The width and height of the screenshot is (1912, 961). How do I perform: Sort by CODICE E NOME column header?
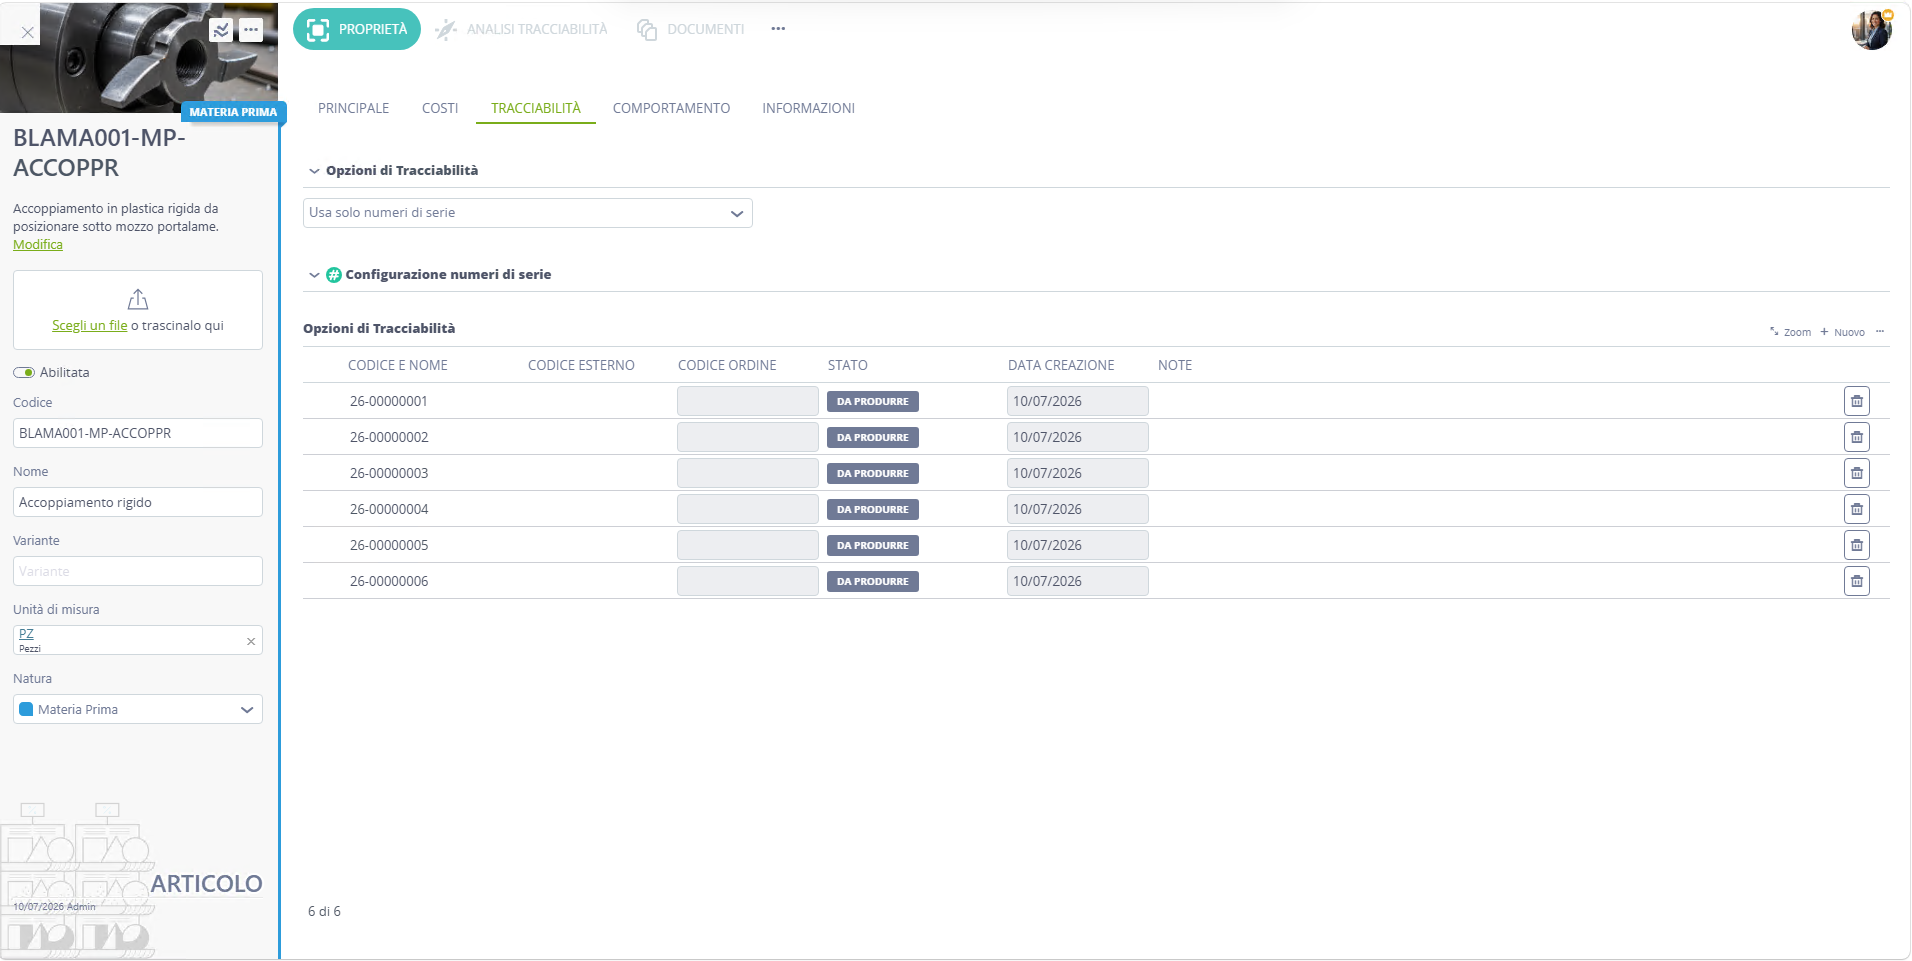[398, 365]
